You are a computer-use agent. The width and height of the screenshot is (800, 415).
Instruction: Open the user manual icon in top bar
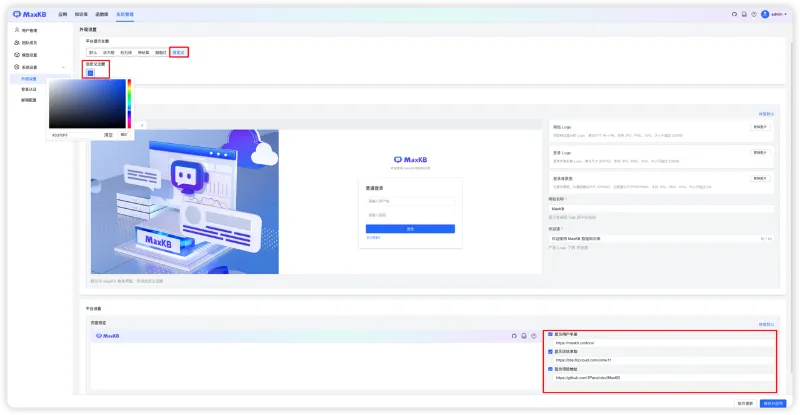point(744,14)
